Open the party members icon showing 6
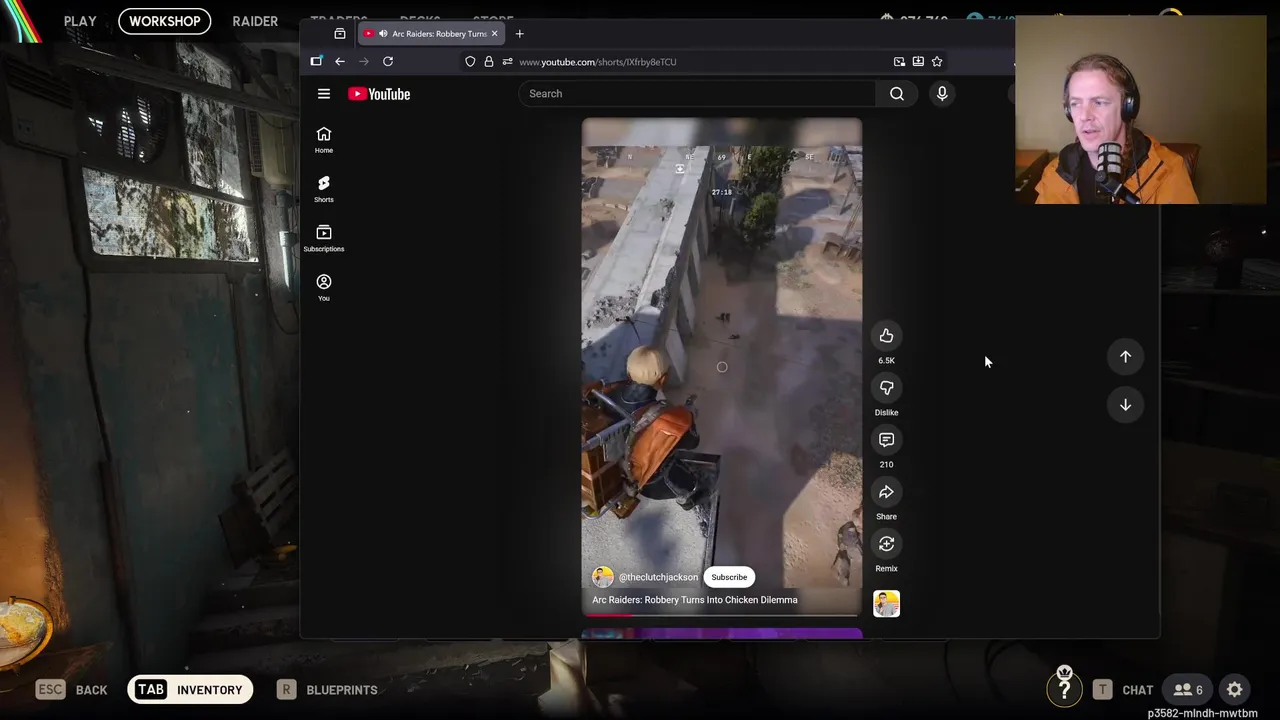Screen dimensions: 1280x720 [1188, 690]
